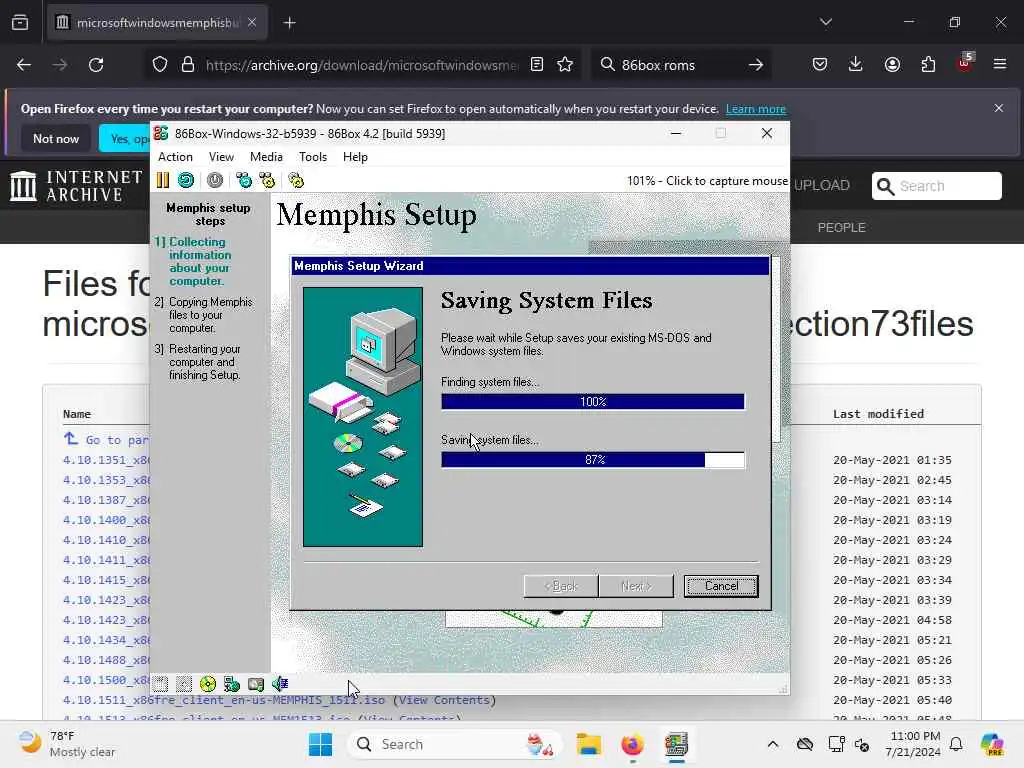Open a new Firefox tab
The image size is (1024, 768).
pyautogui.click(x=289, y=23)
